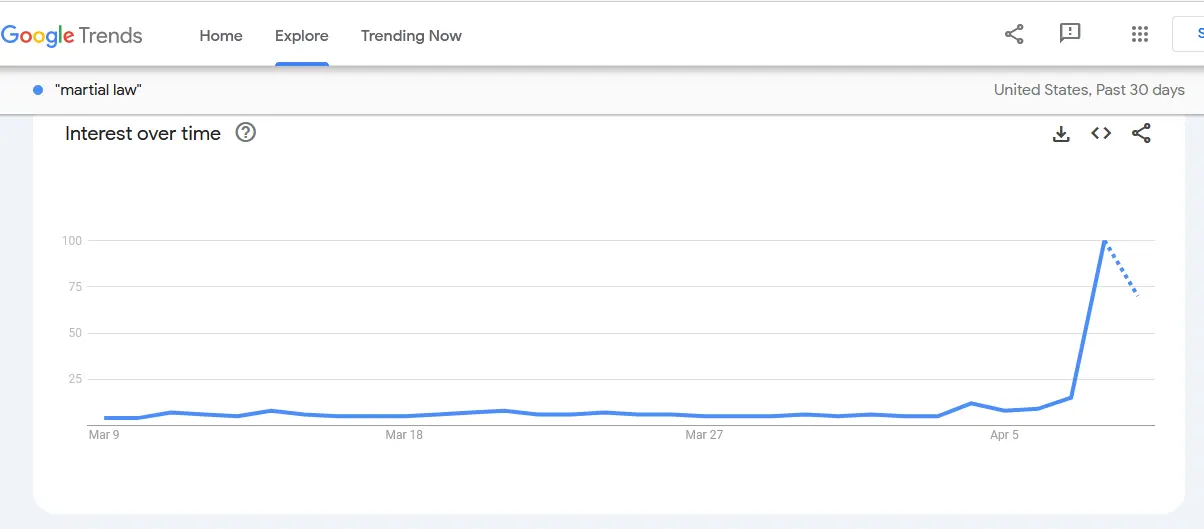
Task: Click the dotted partial-data line segment
Action: [1122, 269]
